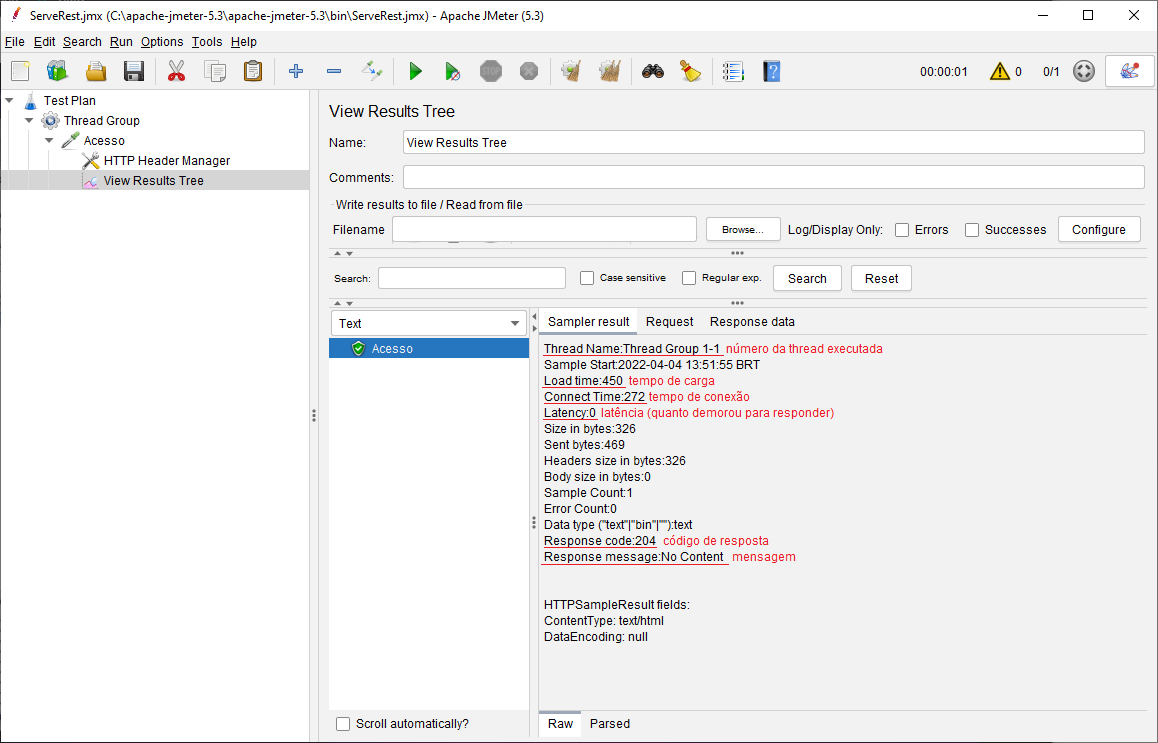Click the Search text input field

click(x=472, y=278)
